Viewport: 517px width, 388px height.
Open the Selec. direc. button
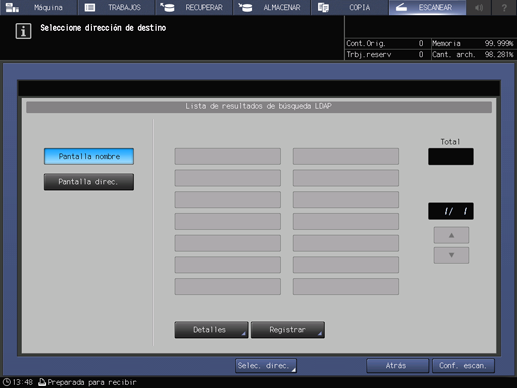tap(266, 366)
